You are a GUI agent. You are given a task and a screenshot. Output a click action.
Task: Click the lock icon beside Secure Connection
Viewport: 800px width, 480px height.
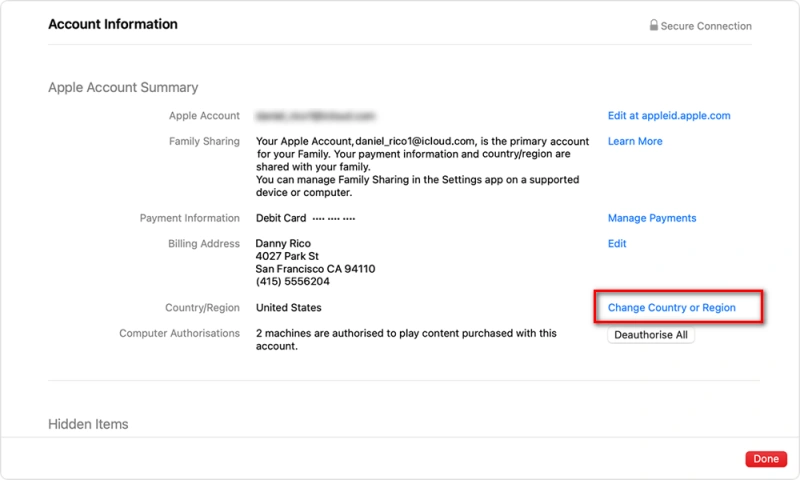click(x=653, y=26)
